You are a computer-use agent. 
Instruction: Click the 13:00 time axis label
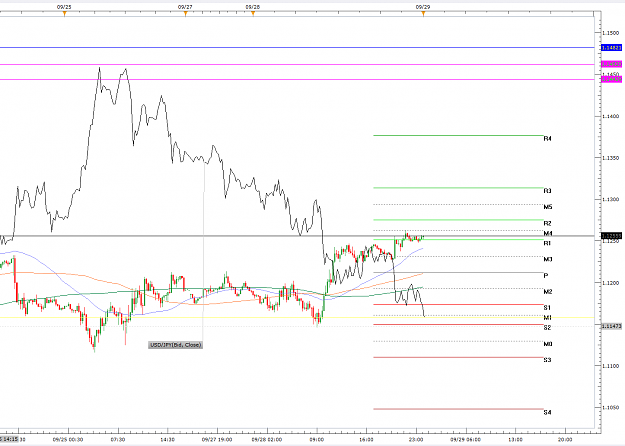point(515,440)
